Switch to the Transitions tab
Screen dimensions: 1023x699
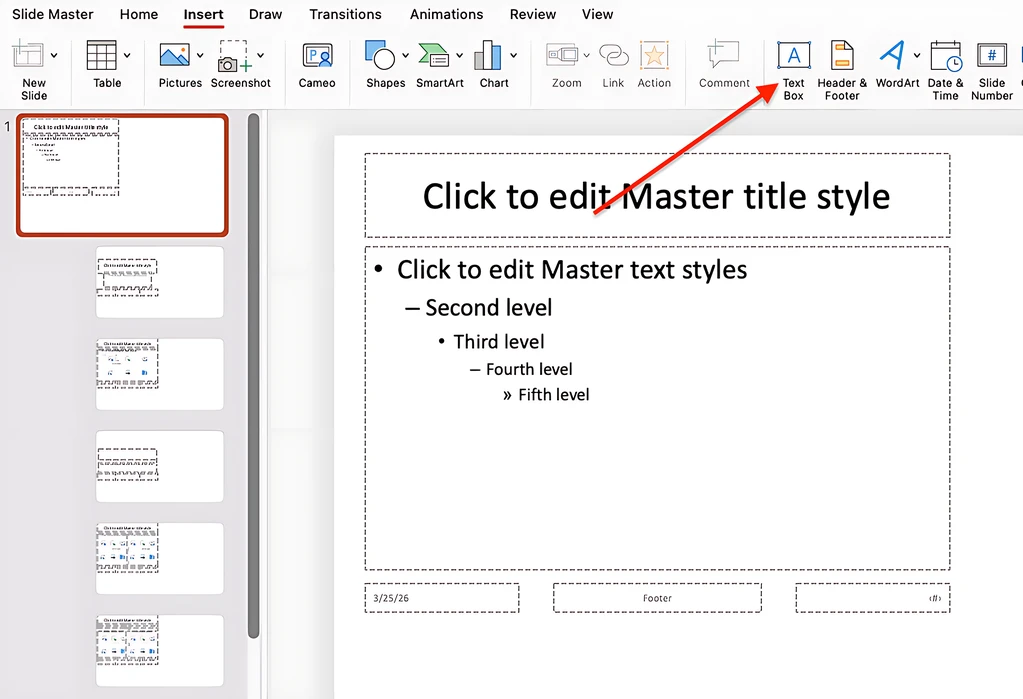345,14
